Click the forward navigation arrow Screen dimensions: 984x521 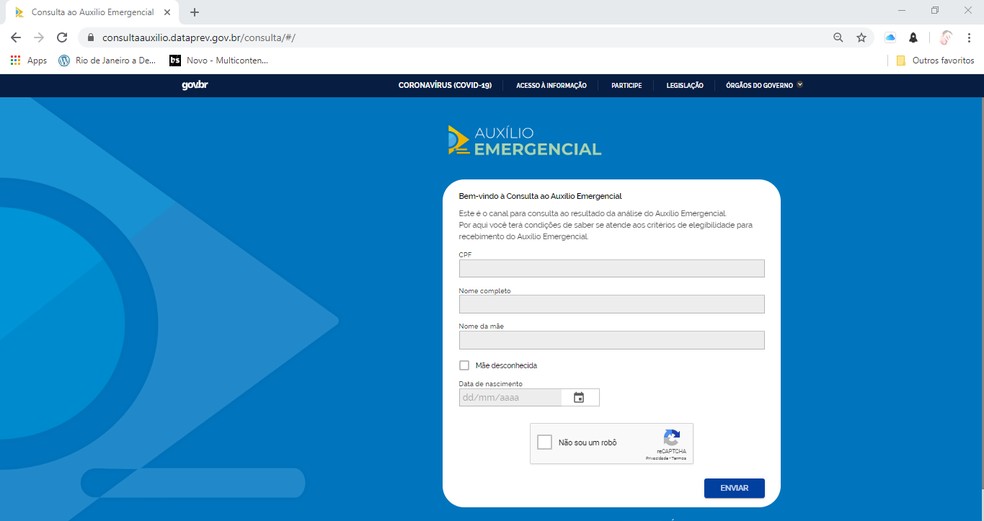(x=39, y=38)
